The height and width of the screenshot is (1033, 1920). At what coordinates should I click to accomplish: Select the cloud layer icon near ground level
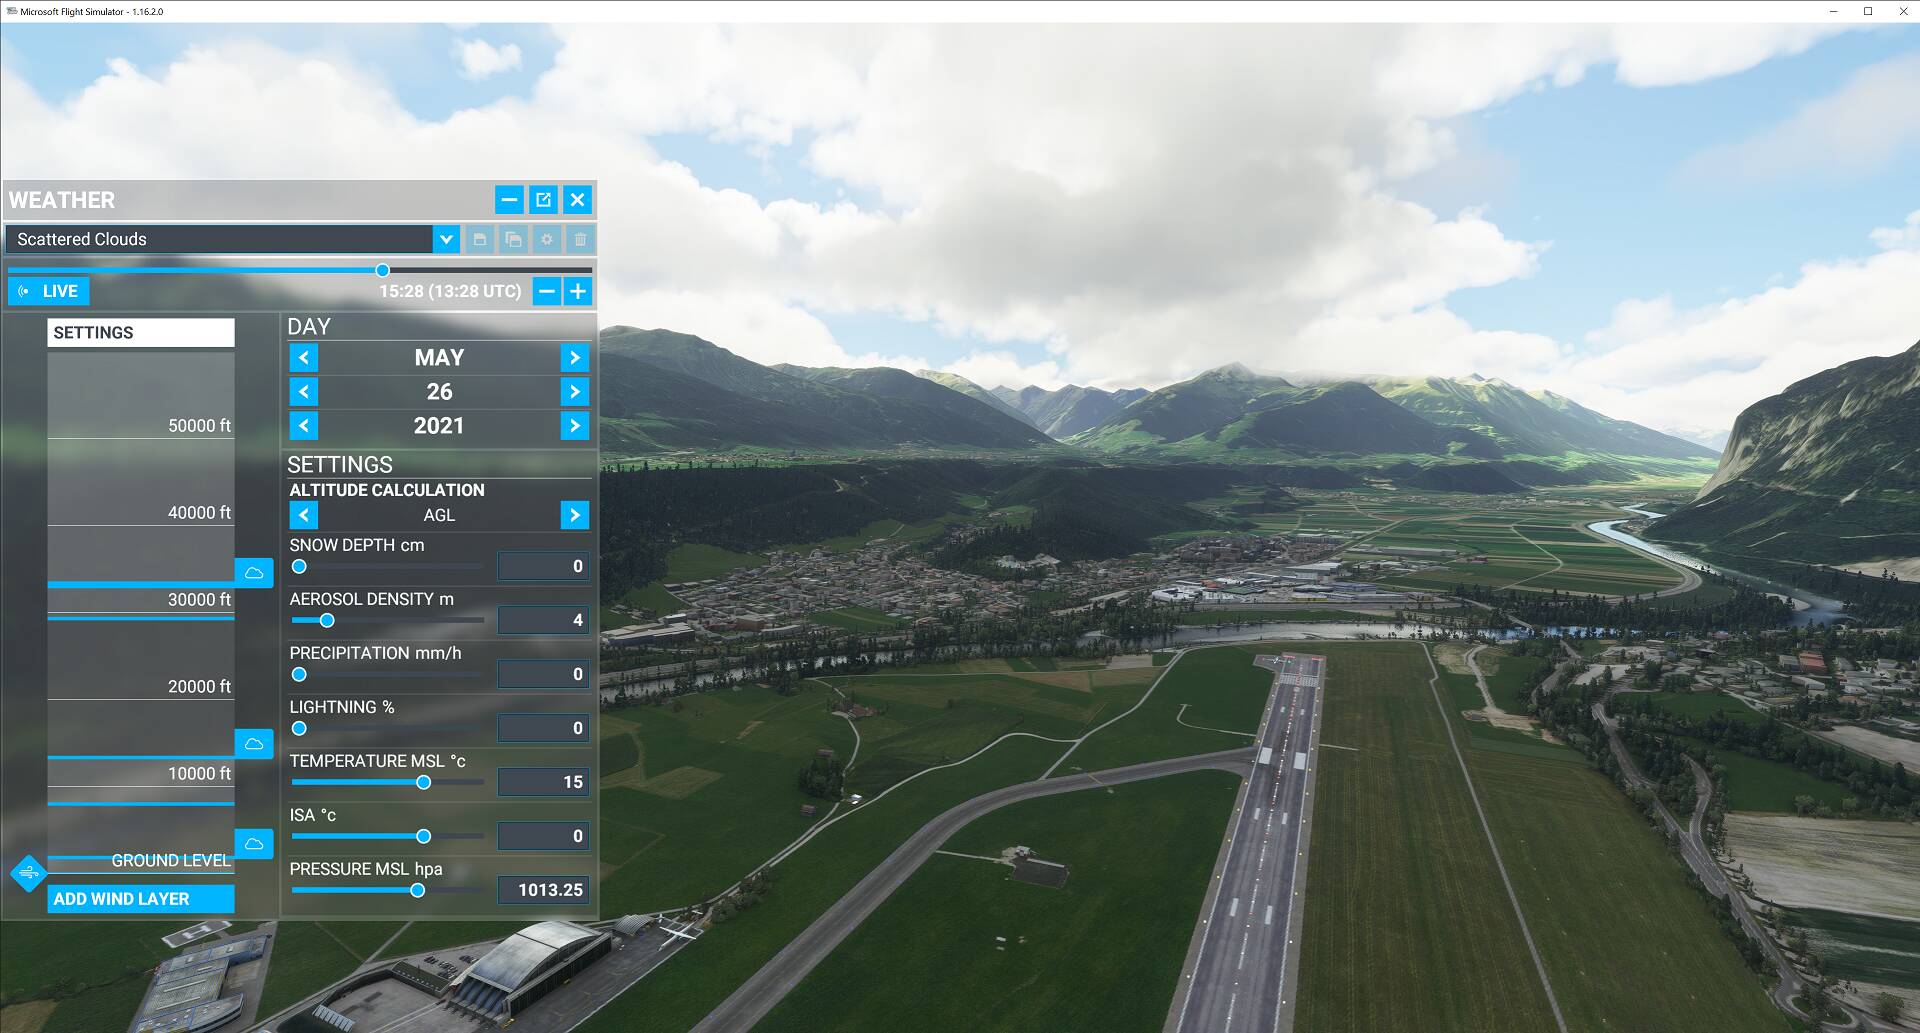(x=254, y=844)
